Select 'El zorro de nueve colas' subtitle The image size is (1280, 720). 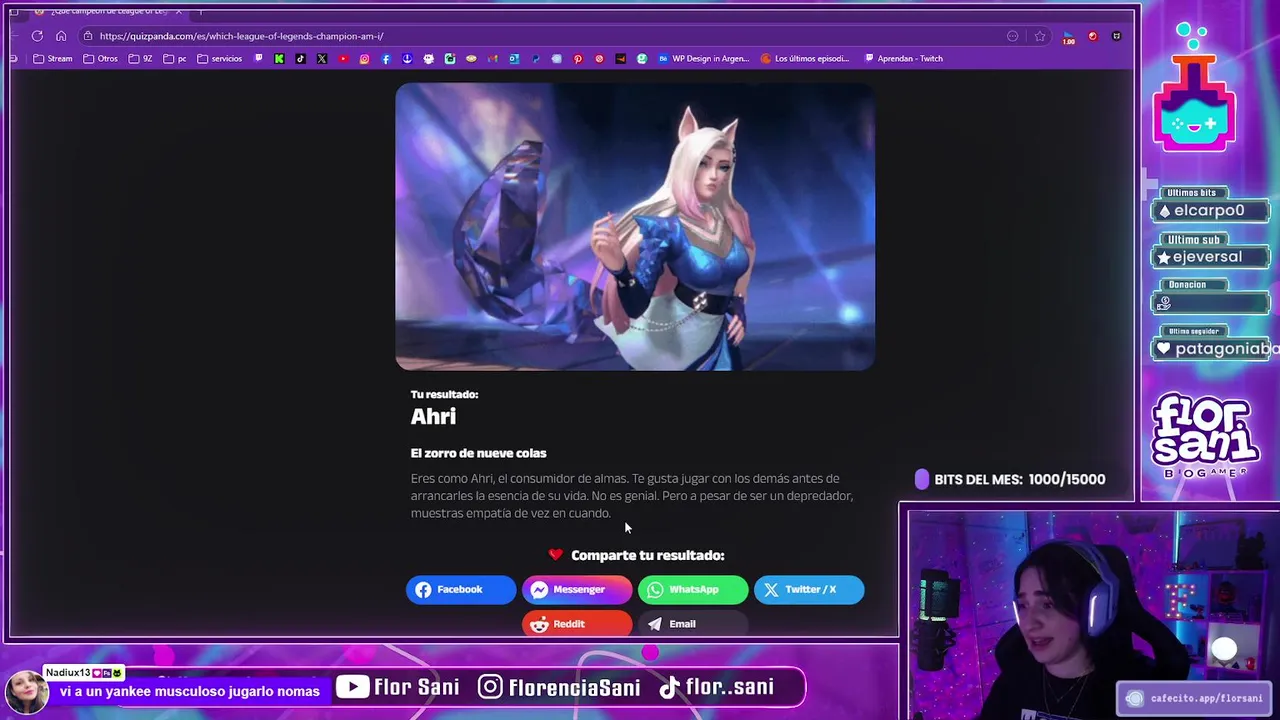click(478, 453)
